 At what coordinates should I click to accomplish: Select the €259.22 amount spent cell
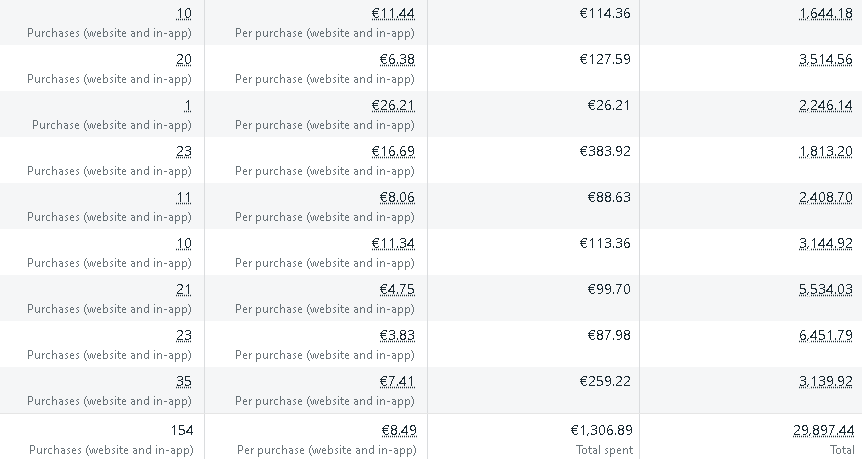[605, 381]
